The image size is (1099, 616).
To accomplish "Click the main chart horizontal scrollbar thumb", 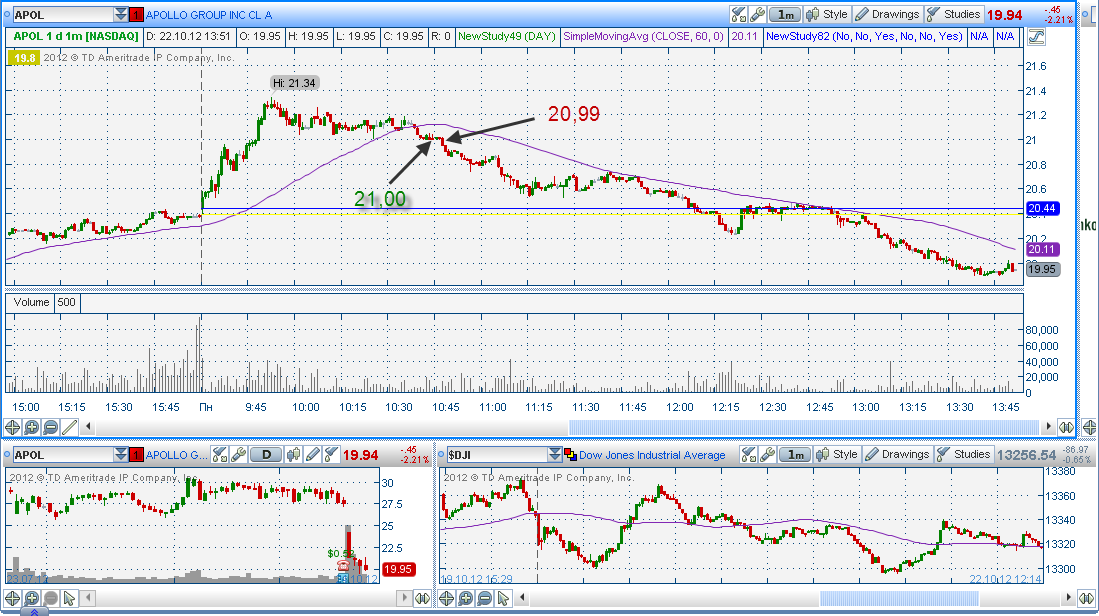I will (x=803, y=426).
